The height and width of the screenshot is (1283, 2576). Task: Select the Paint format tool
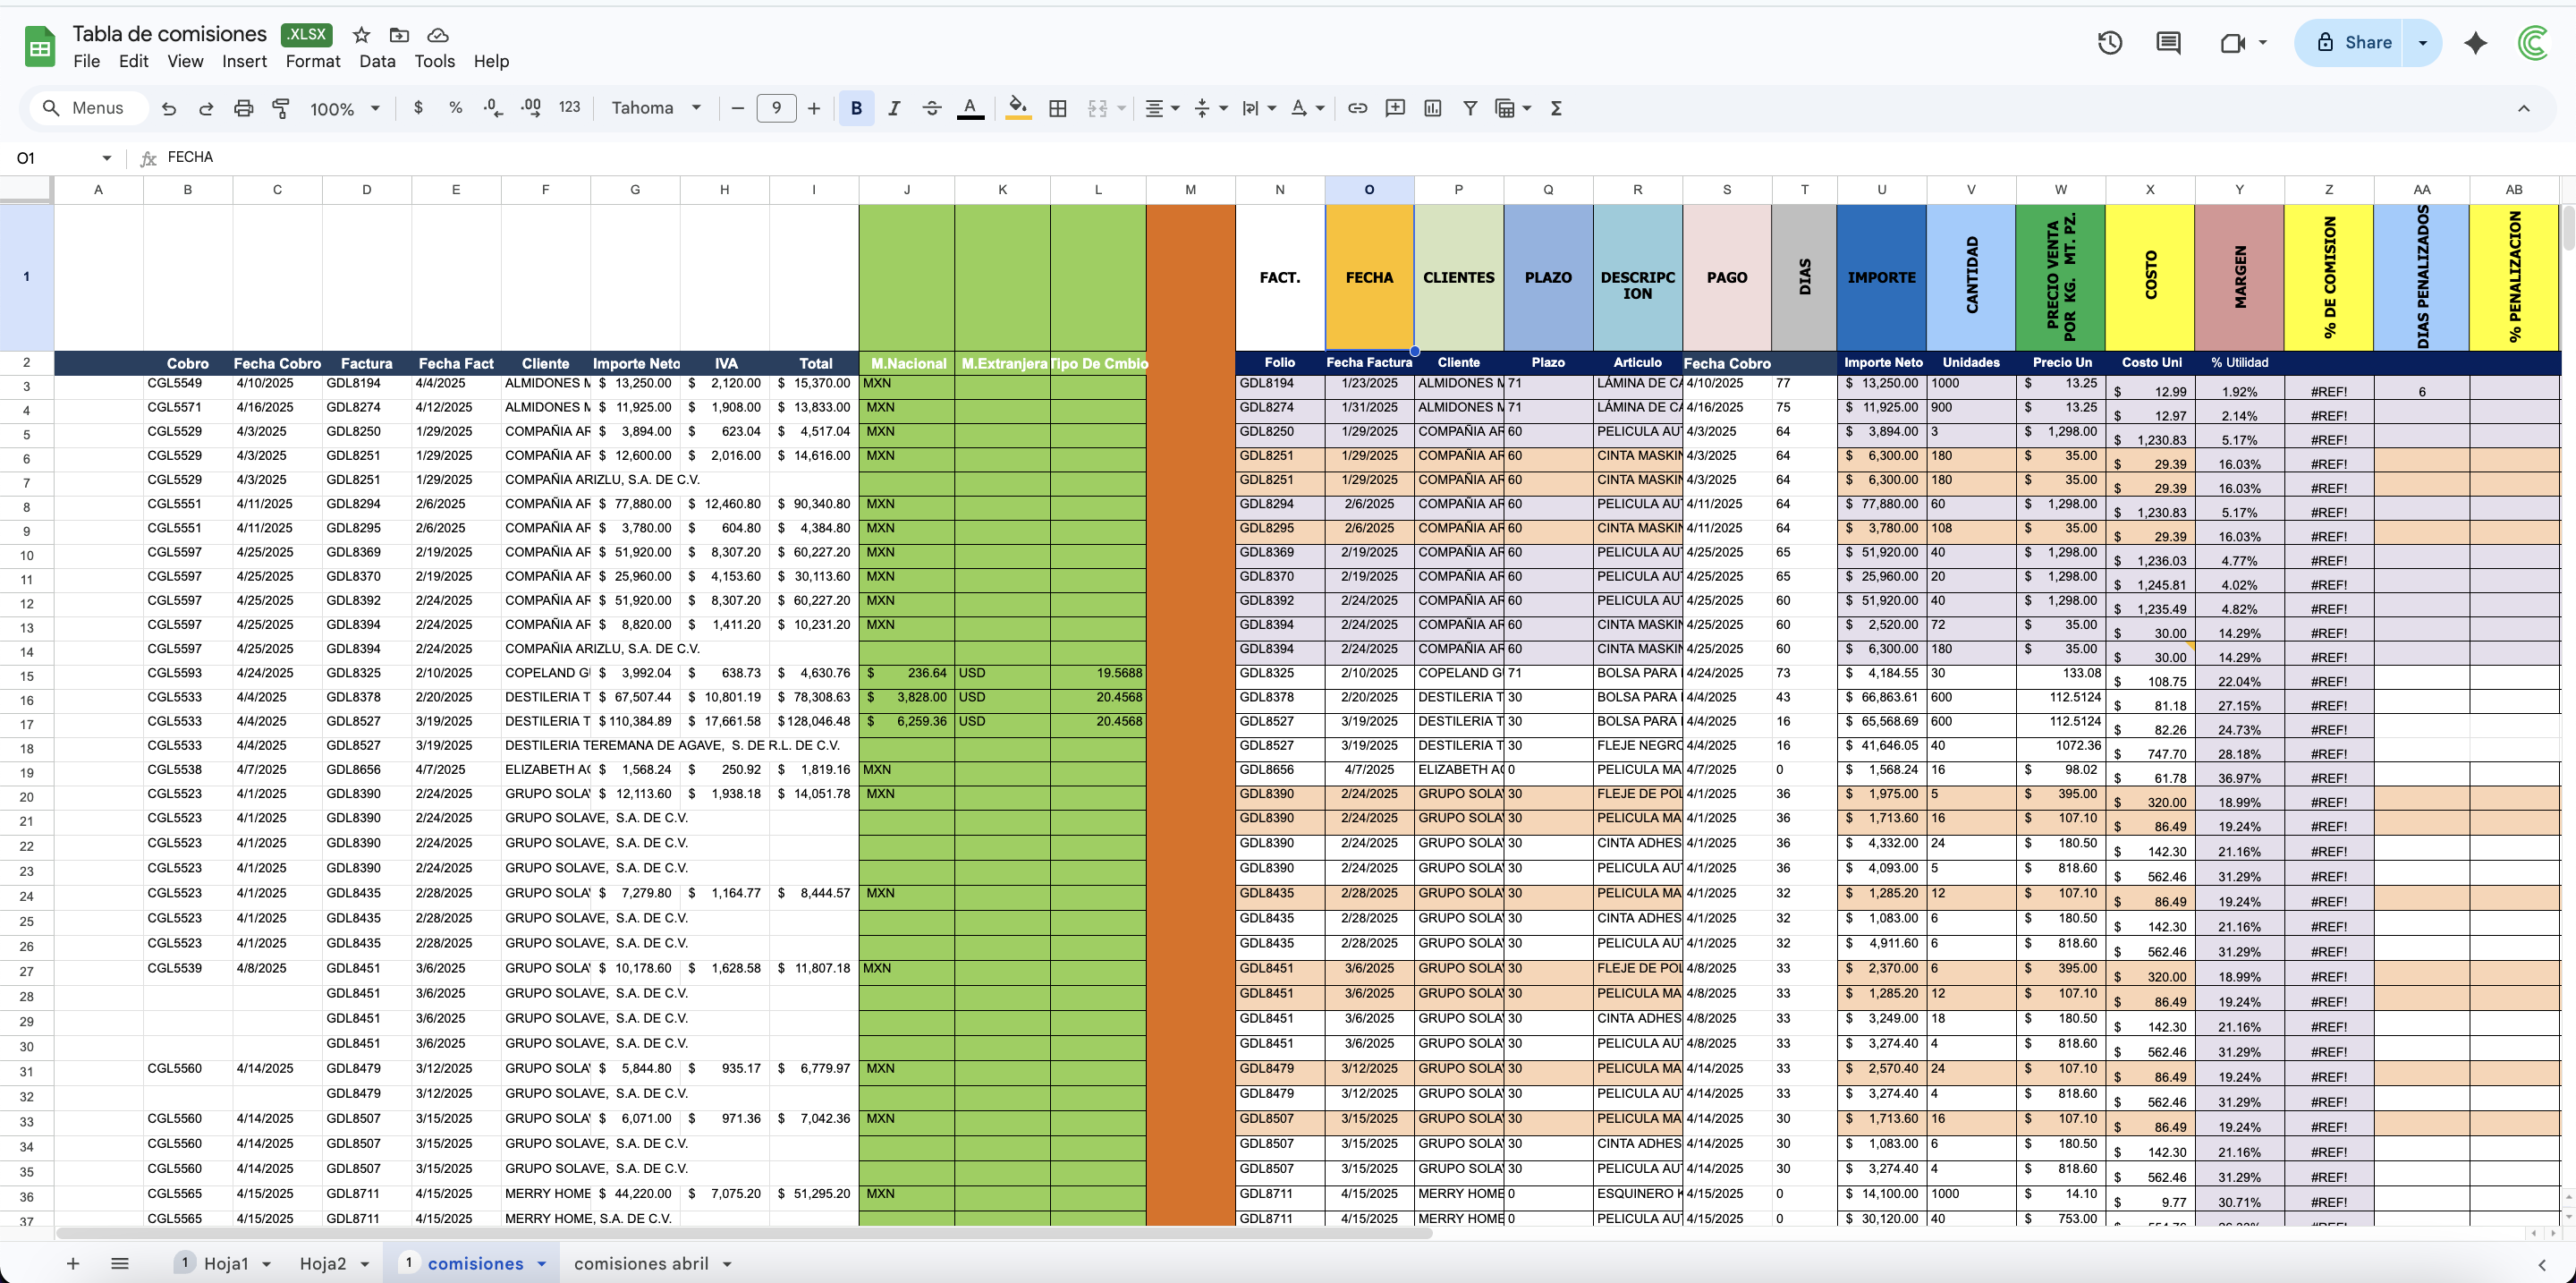click(x=281, y=108)
